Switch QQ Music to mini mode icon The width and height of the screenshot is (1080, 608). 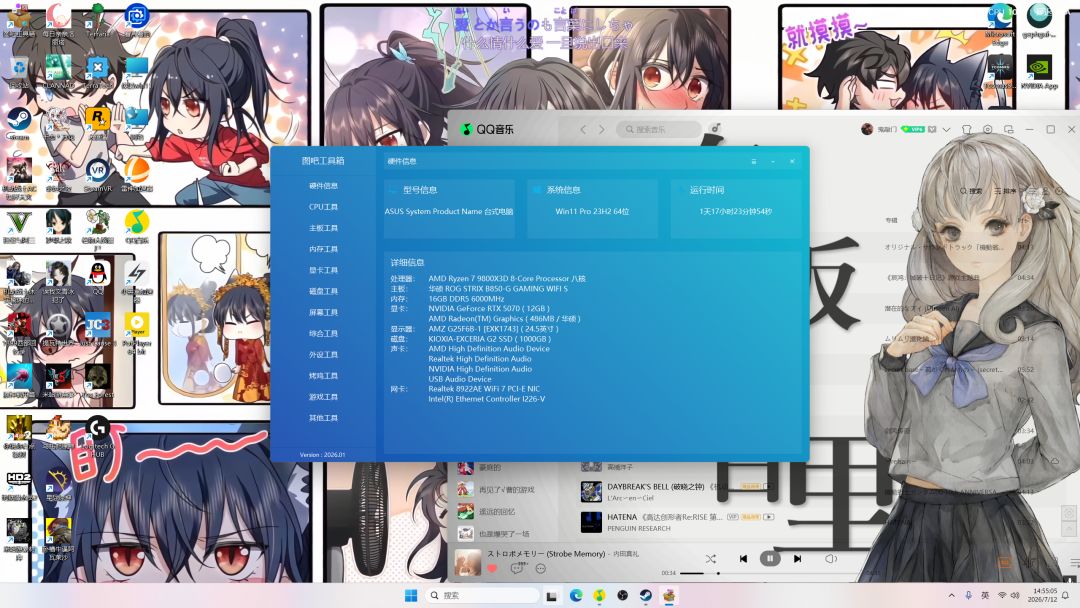tap(1008, 129)
